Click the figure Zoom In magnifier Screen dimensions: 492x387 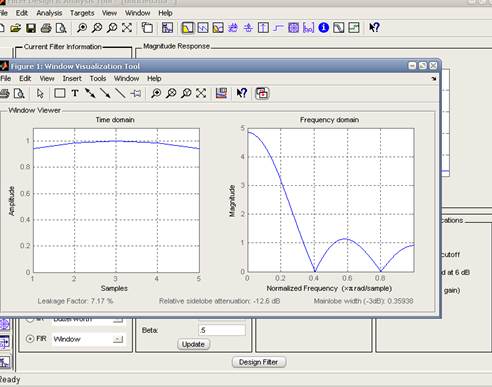(156, 93)
